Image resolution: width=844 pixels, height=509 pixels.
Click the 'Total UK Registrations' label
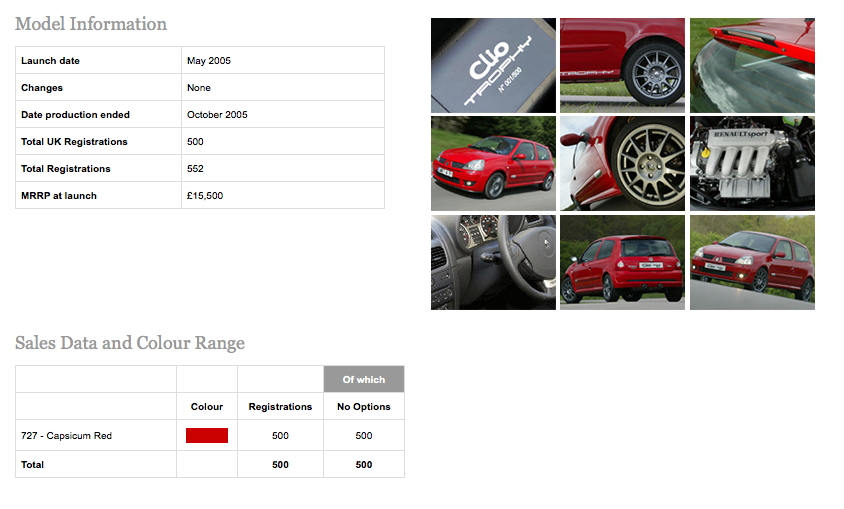click(x=74, y=142)
